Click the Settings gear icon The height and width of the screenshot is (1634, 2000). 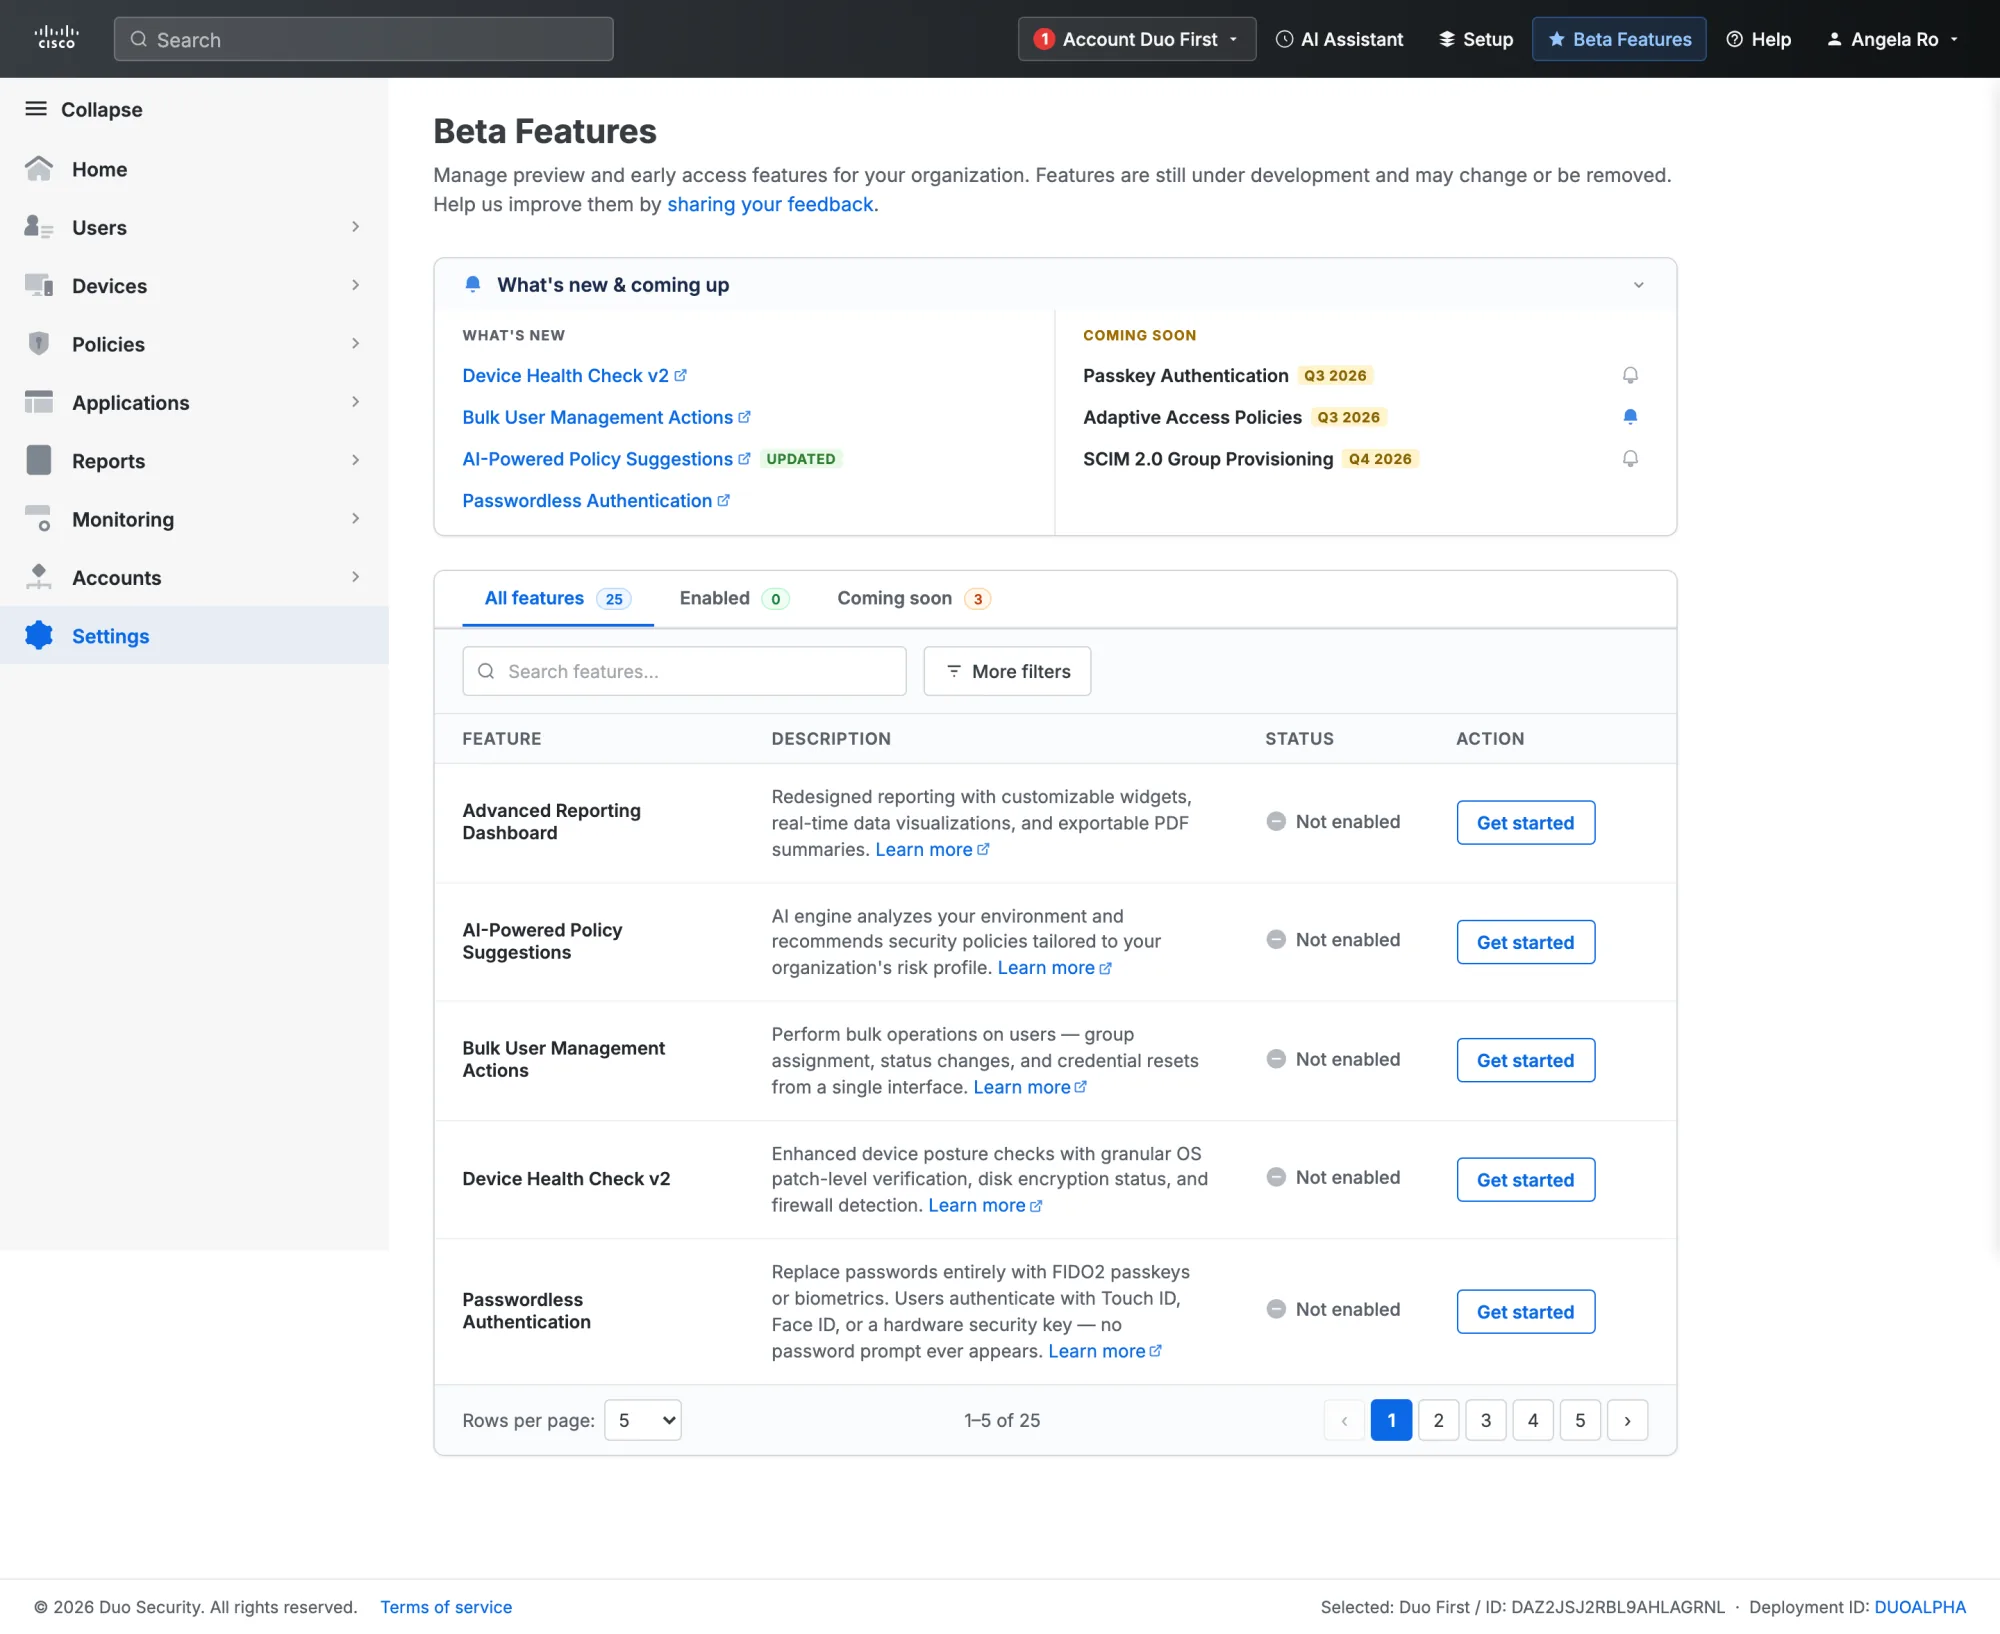[x=39, y=635]
